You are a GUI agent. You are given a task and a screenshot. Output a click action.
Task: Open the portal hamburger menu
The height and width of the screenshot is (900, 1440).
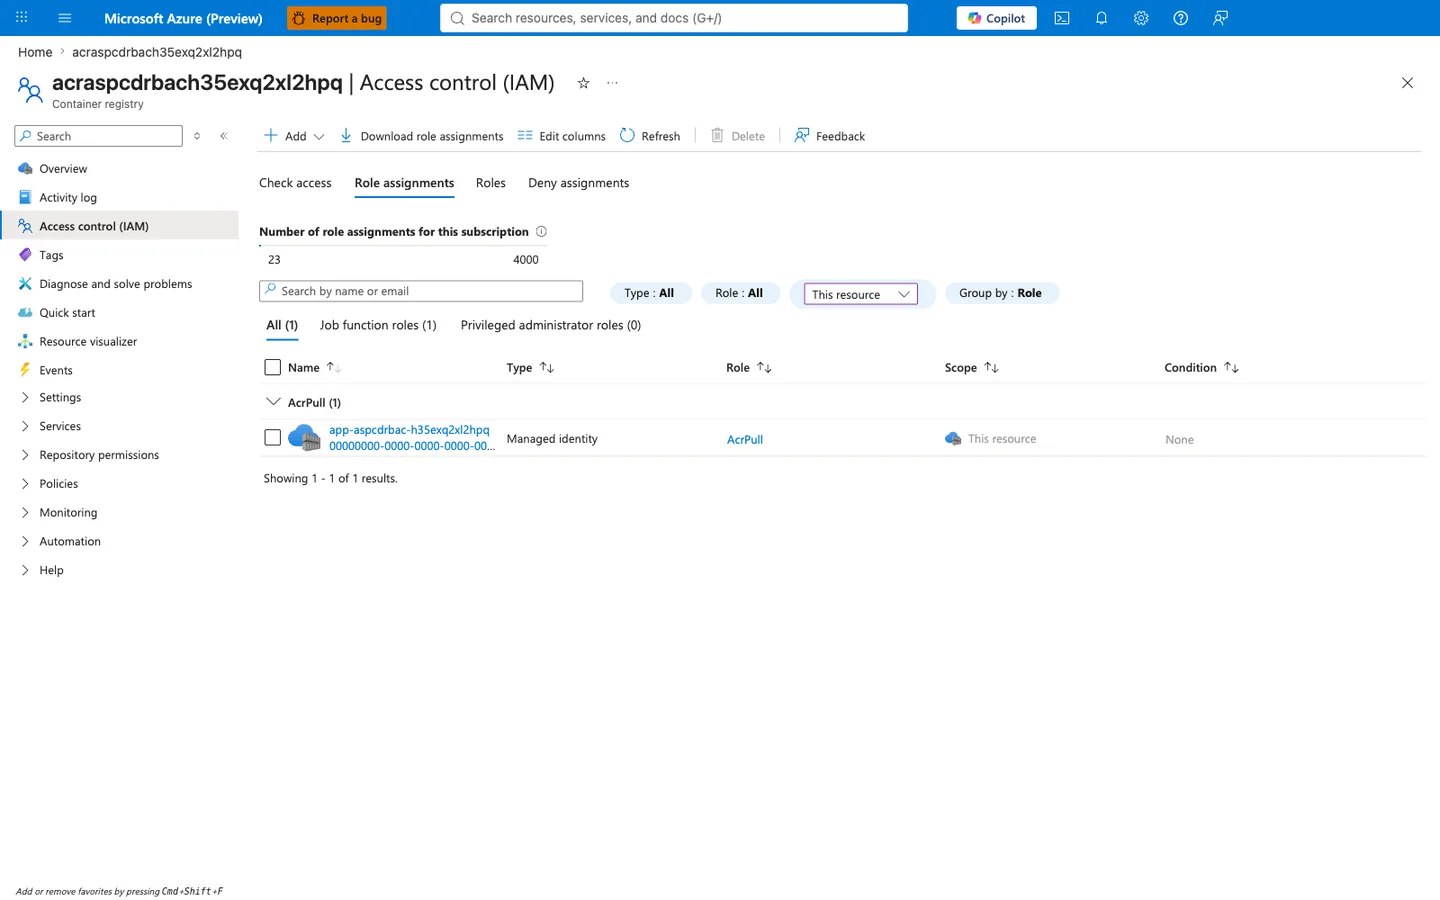(65, 18)
